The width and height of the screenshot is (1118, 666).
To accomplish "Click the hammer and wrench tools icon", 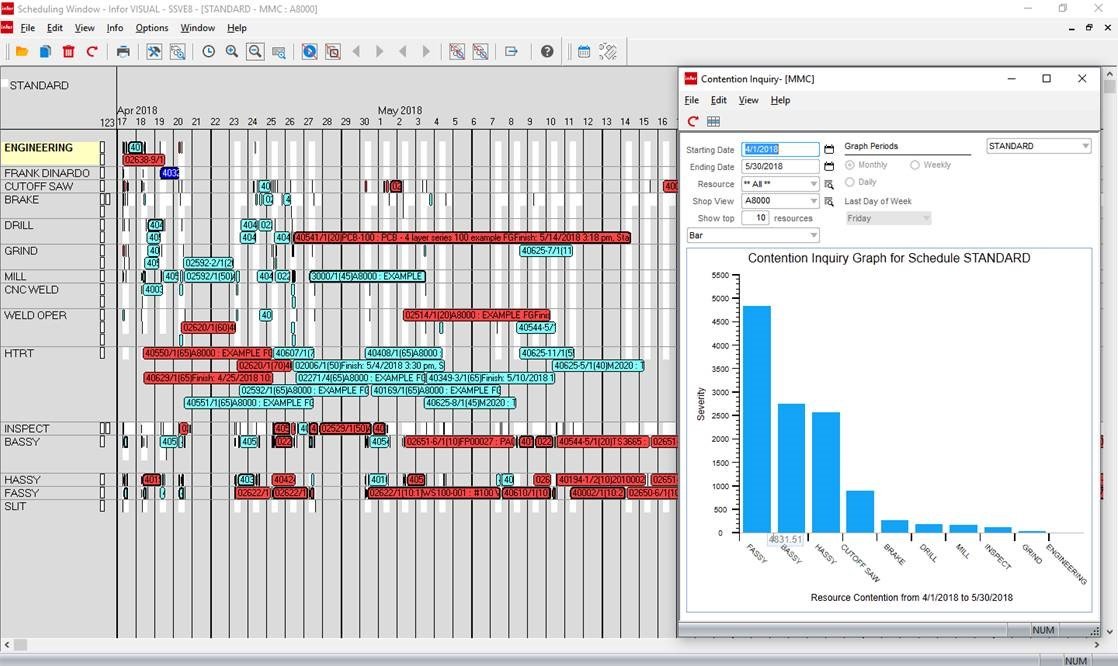I will 154,51.
